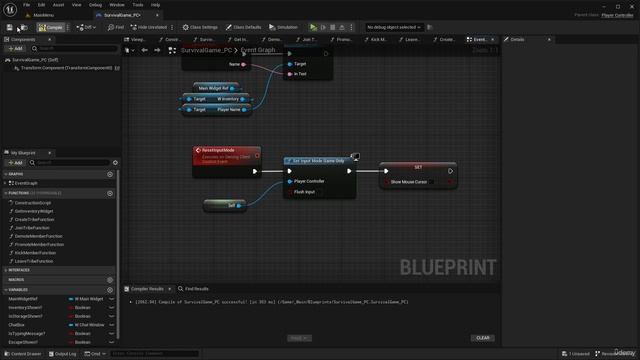640x360 pixels.
Task: Select the KickMemberFunction entry
Action: [x=35, y=253]
